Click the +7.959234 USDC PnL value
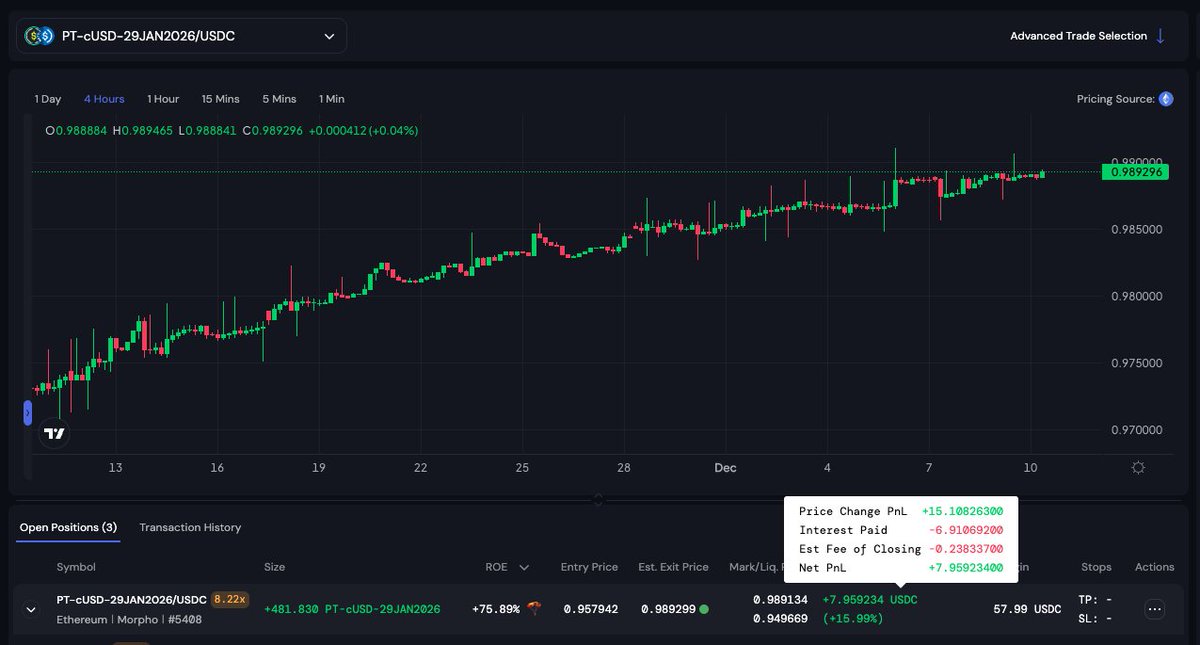 (869, 600)
